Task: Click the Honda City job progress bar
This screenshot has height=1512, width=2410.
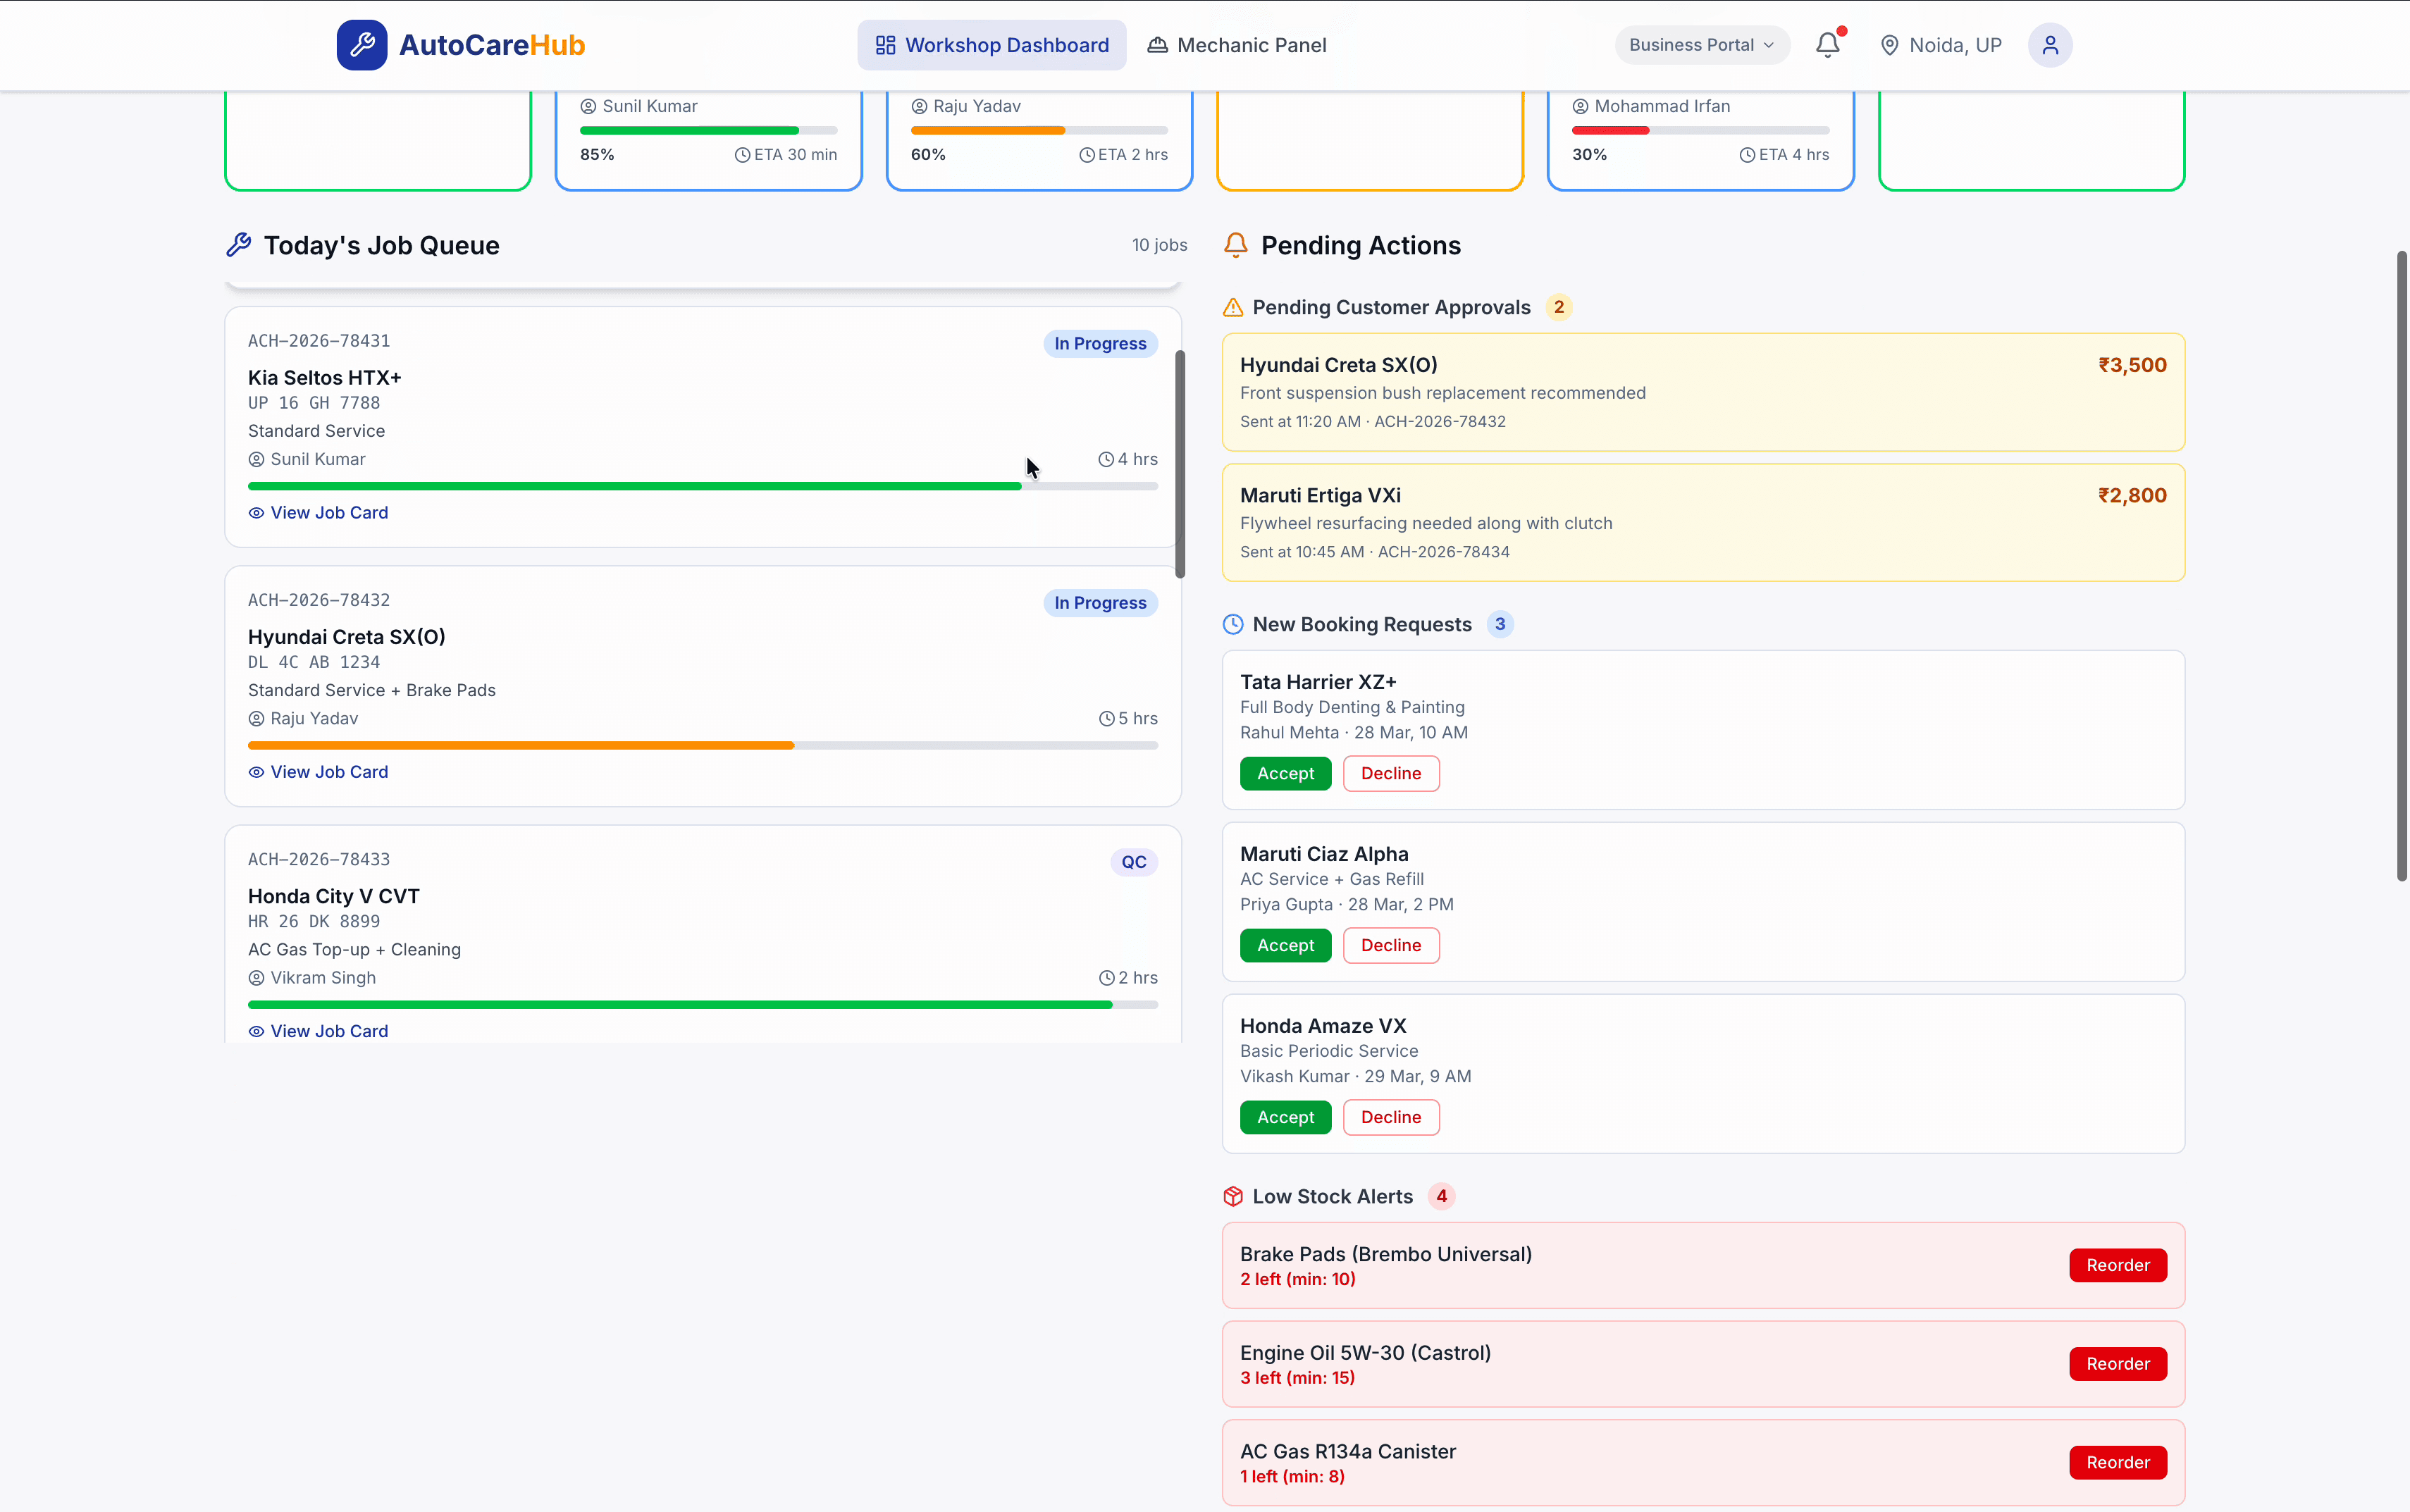Action: pyautogui.click(x=700, y=1004)
